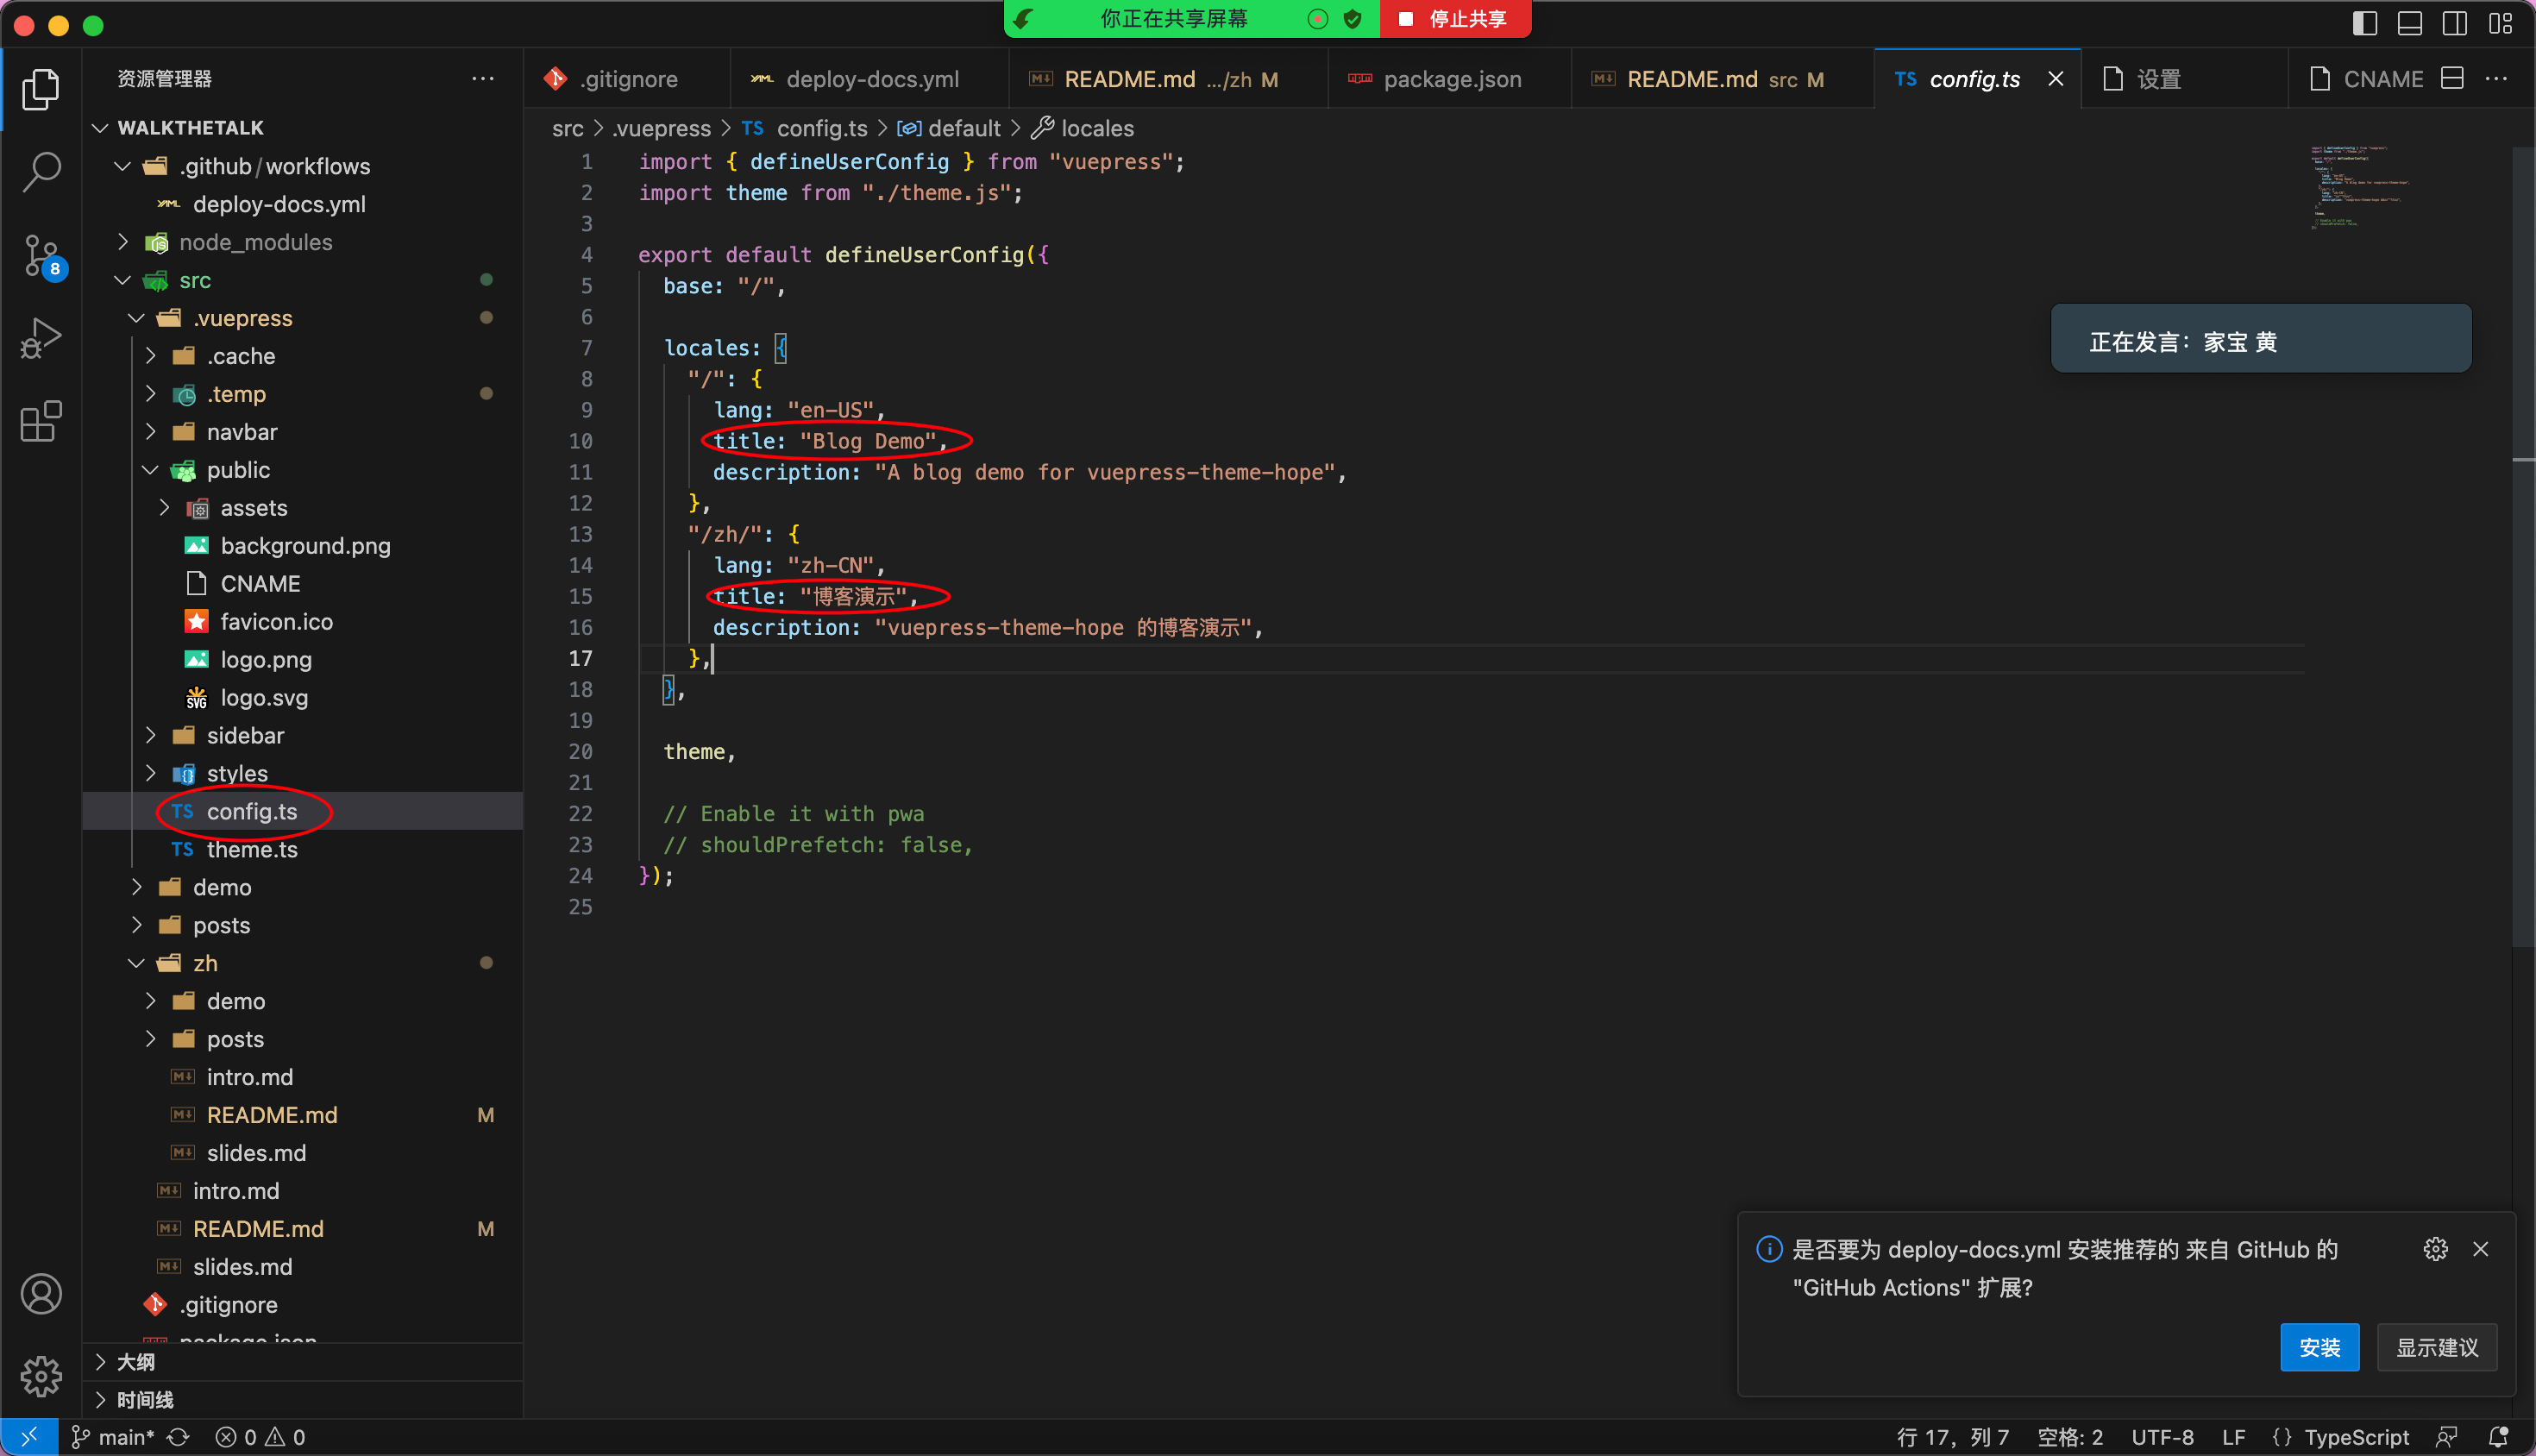
Task: Collapse the zh folder
Action: [x=137, y=963]
